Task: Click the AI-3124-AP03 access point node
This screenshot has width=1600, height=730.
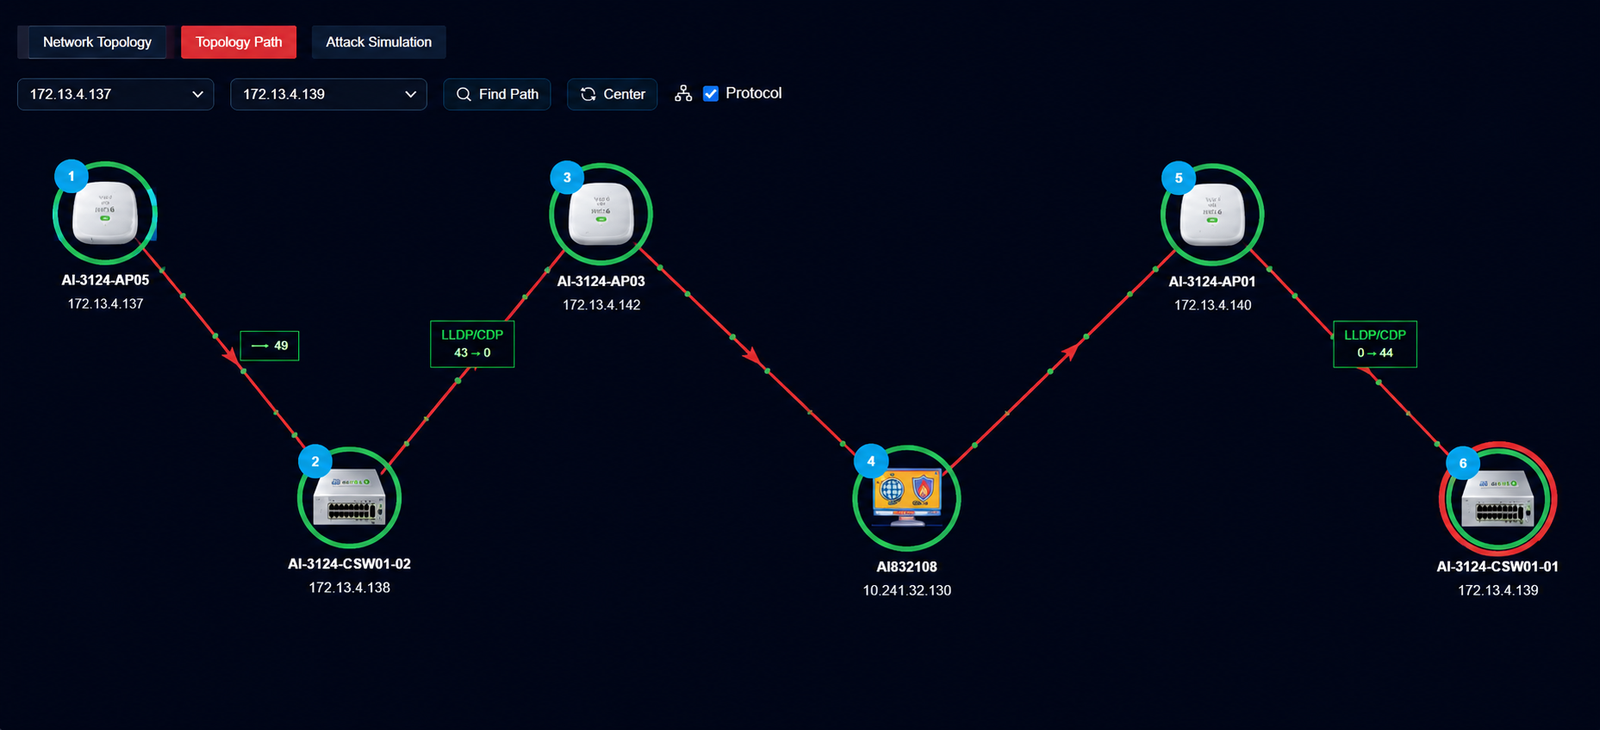Action: click(601, 215)
